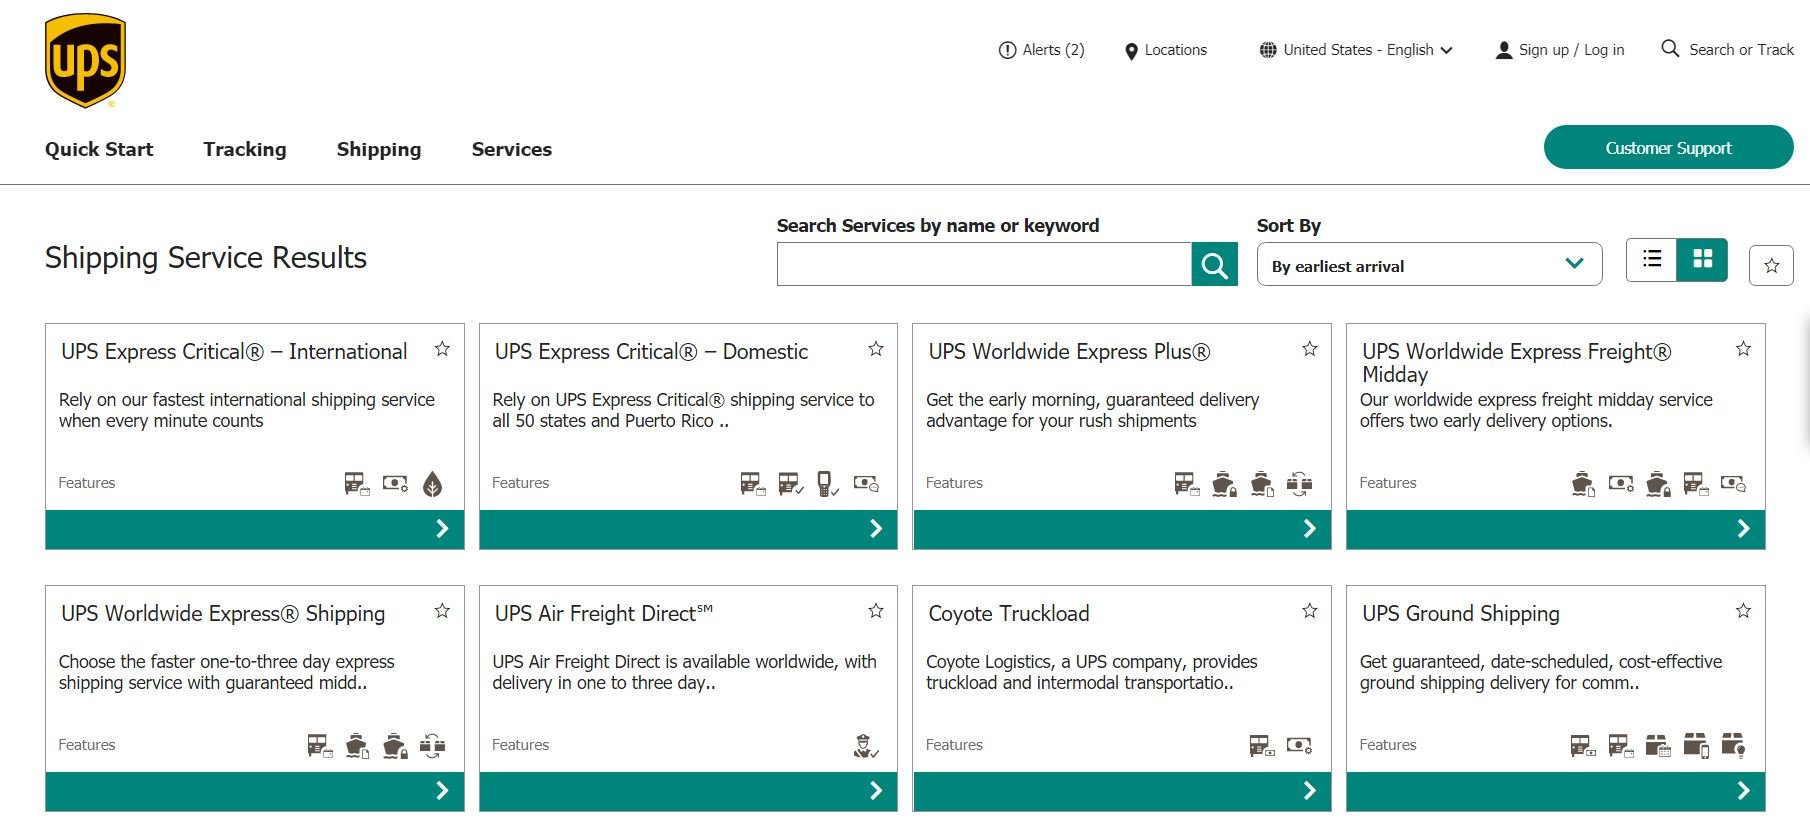Image resolution: width=1810 pixels, height=838 pixels.
Task: Open the Tracking menu
Action: click(x=244, y=149)
